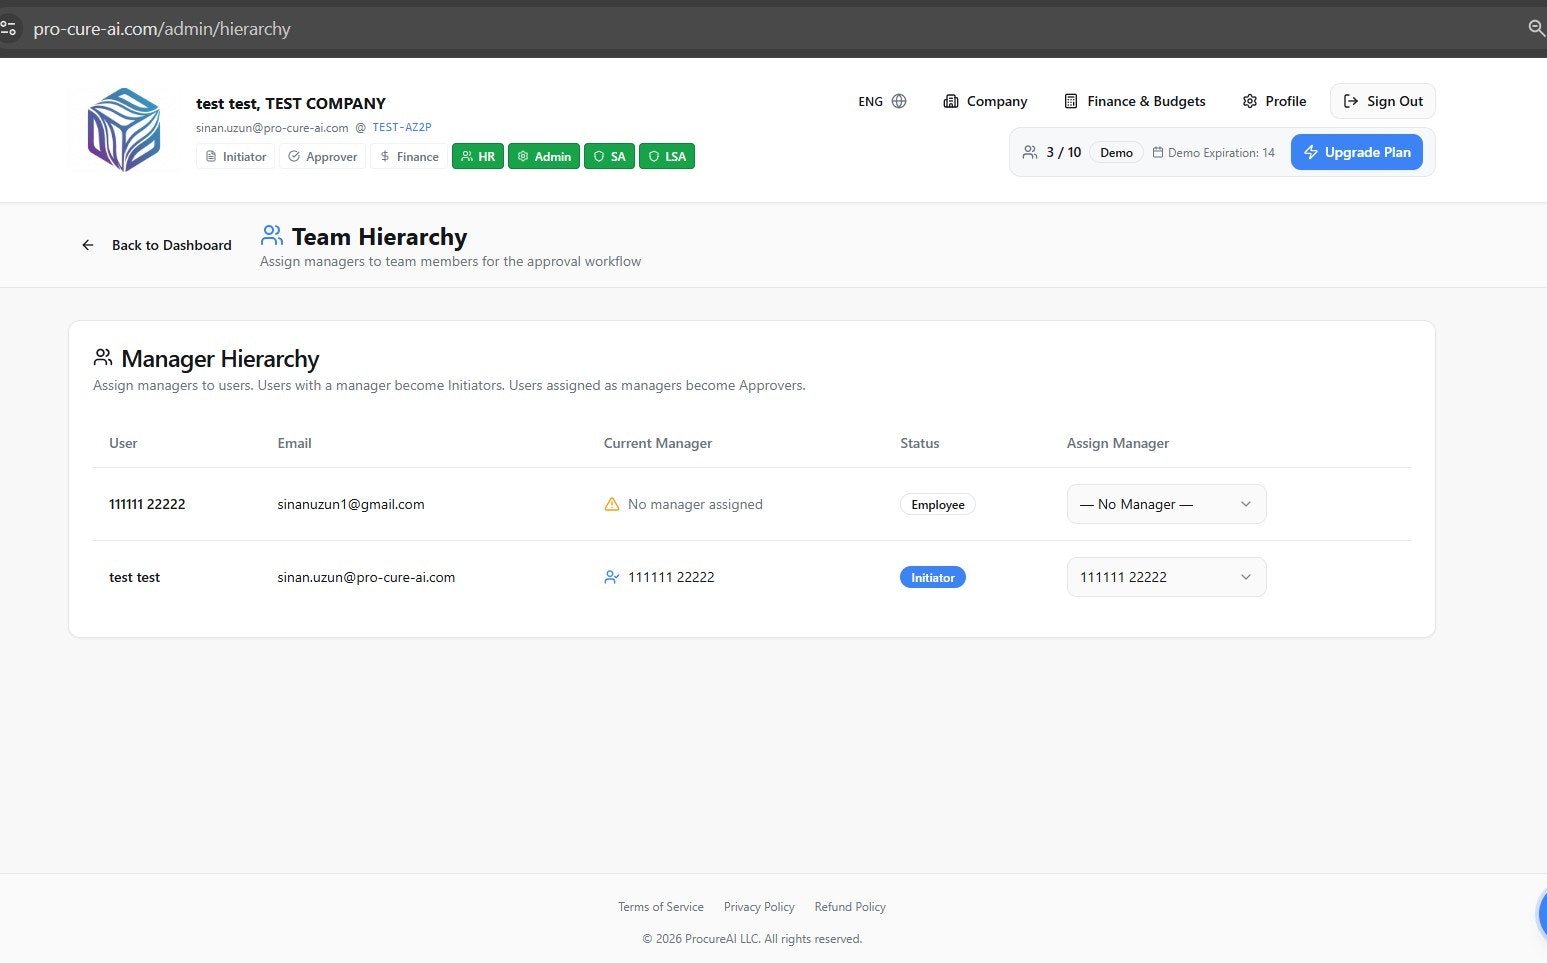Click user name 111111 22222 in first row
1547x963 pixels.
(147, 504)
